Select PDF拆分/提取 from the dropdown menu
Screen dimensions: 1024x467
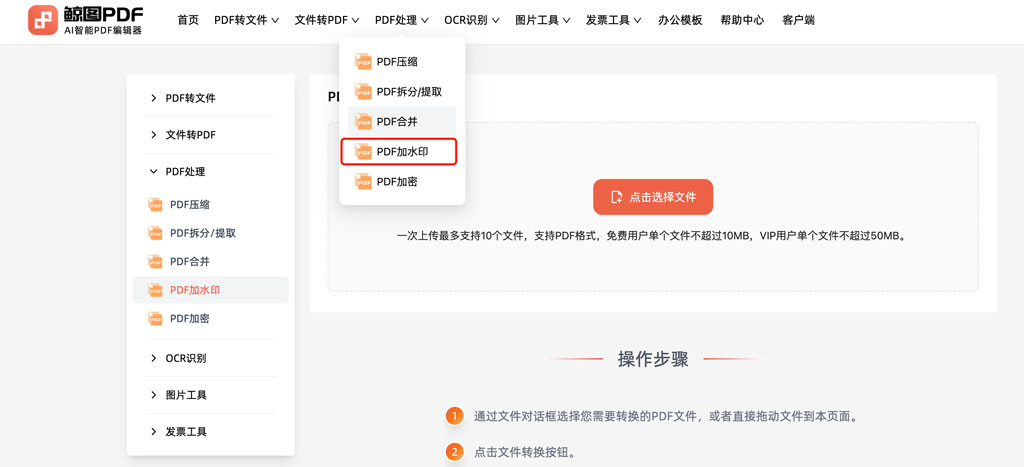tap(402, 91)
